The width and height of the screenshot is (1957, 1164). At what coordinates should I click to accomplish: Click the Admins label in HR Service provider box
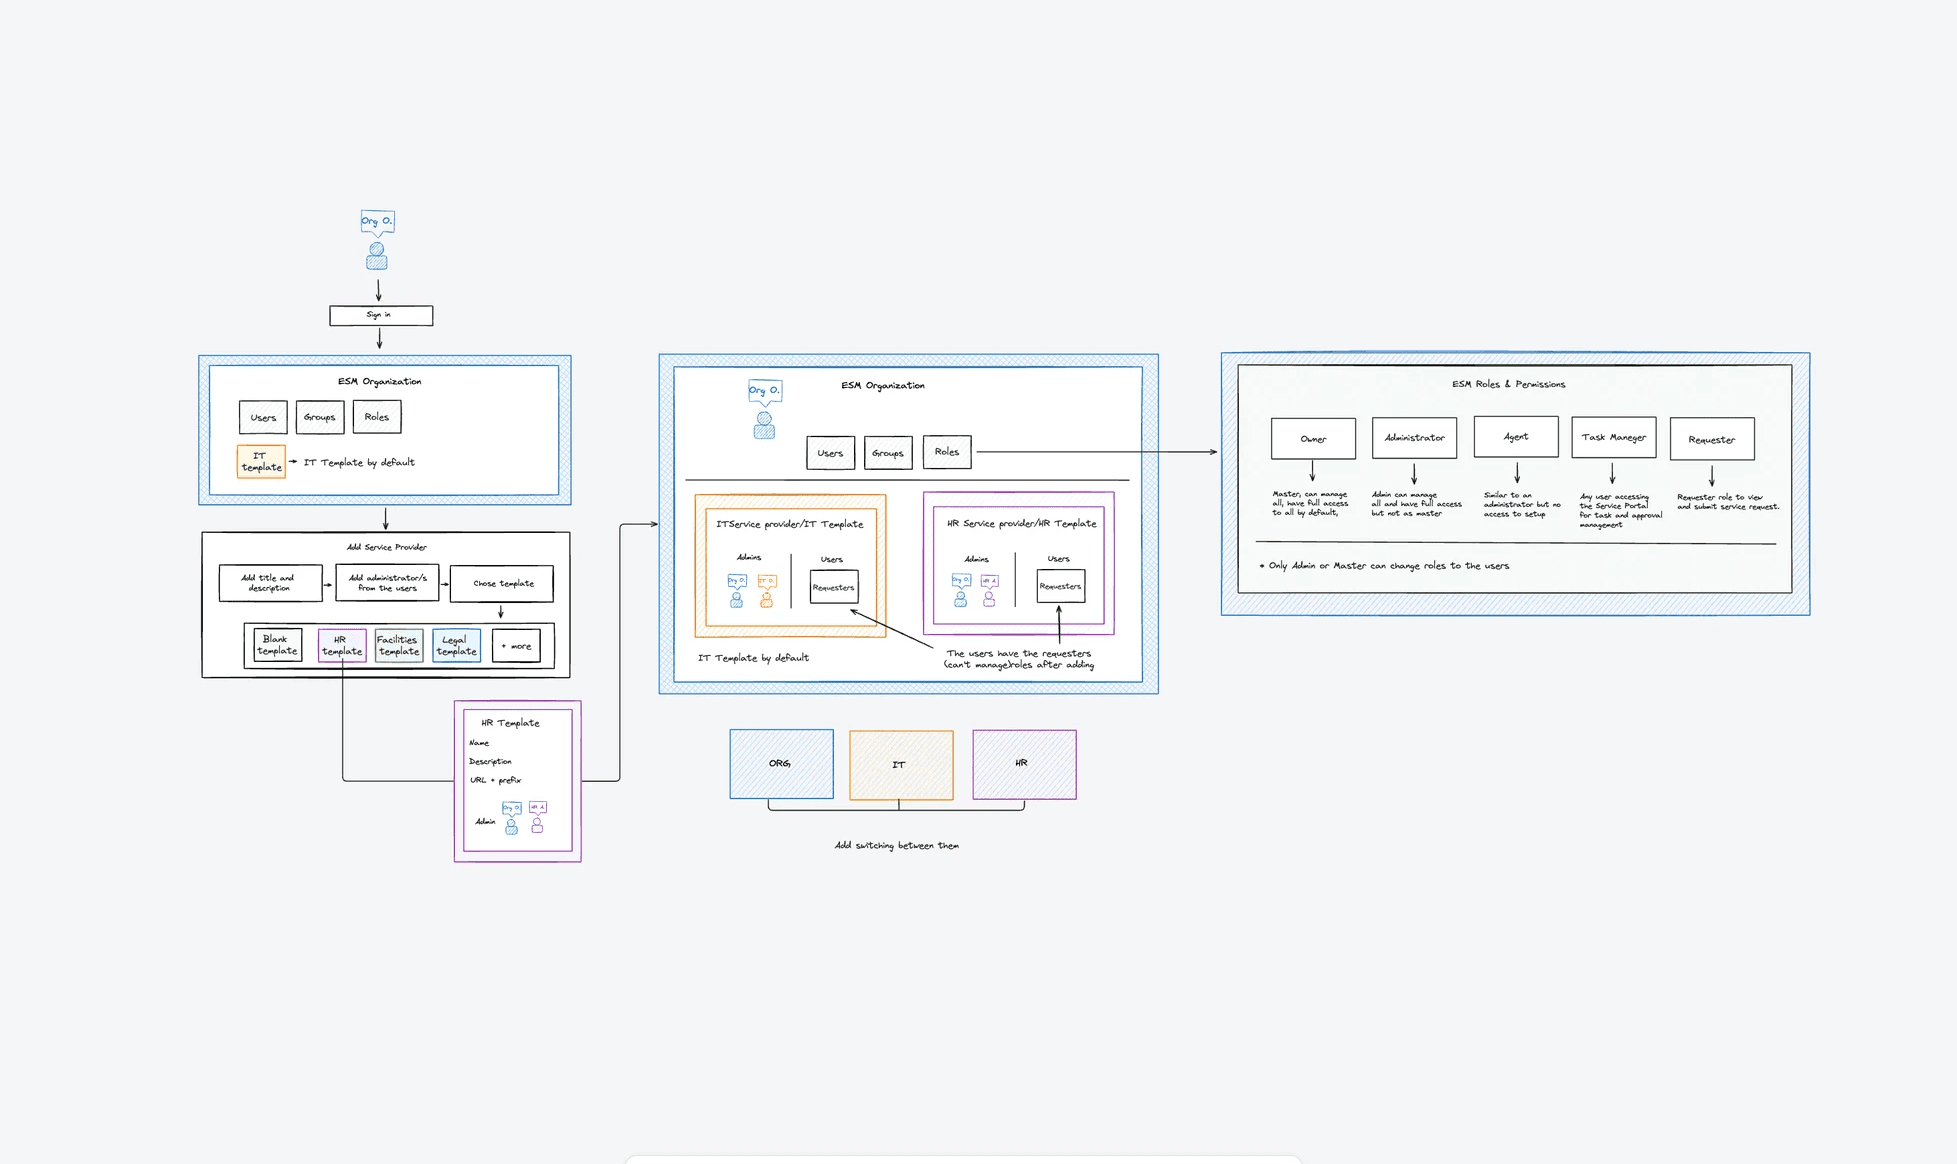click(976, 559)
